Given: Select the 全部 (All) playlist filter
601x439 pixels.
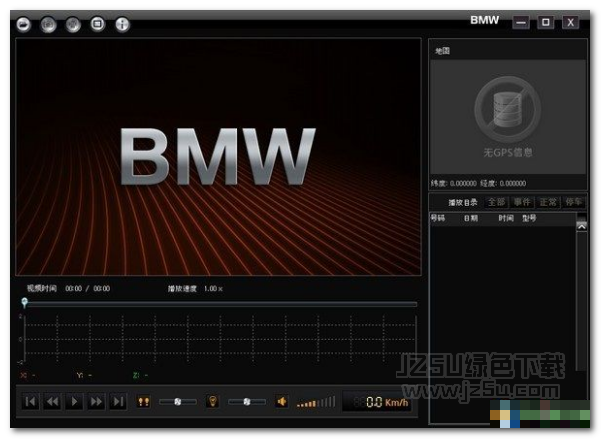Looking at the screenshot, I should tap(496, 202).
